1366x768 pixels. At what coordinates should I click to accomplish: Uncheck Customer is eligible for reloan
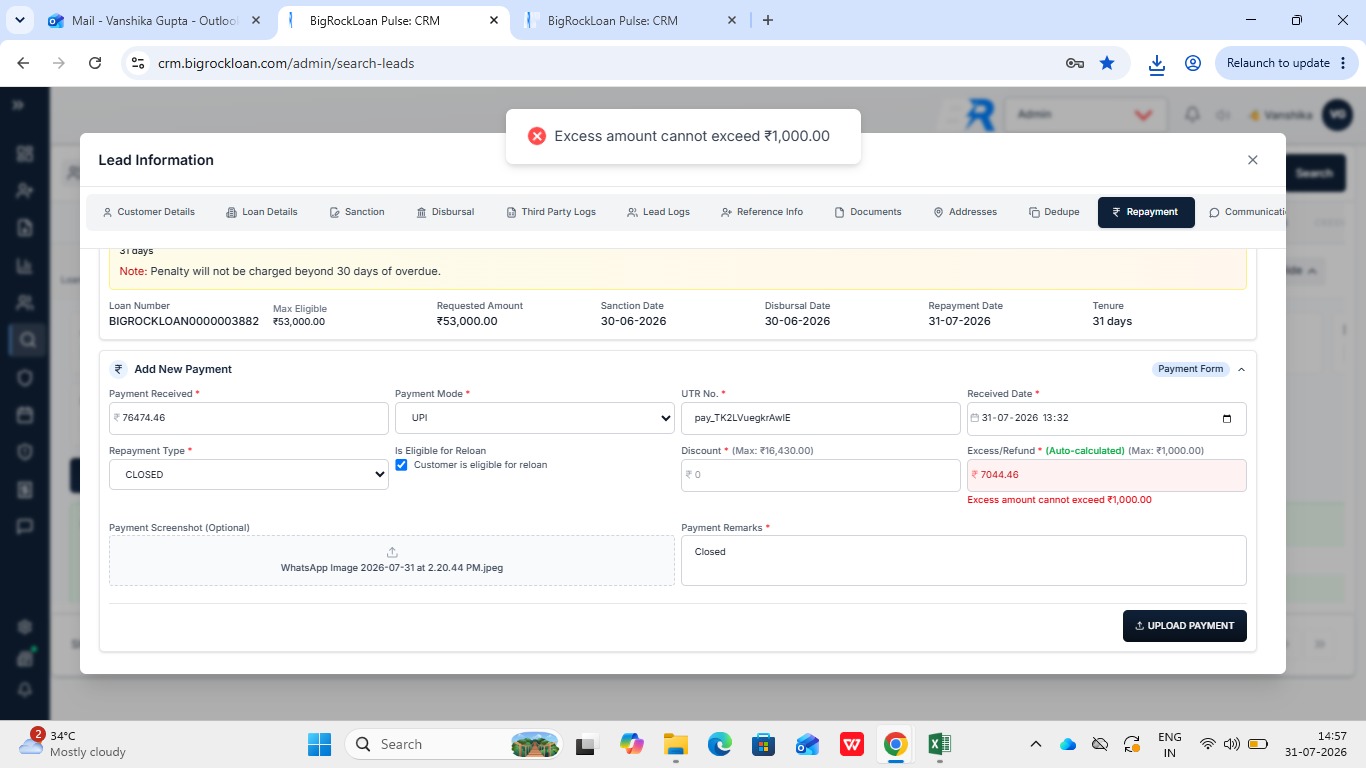tap(402, 465)
